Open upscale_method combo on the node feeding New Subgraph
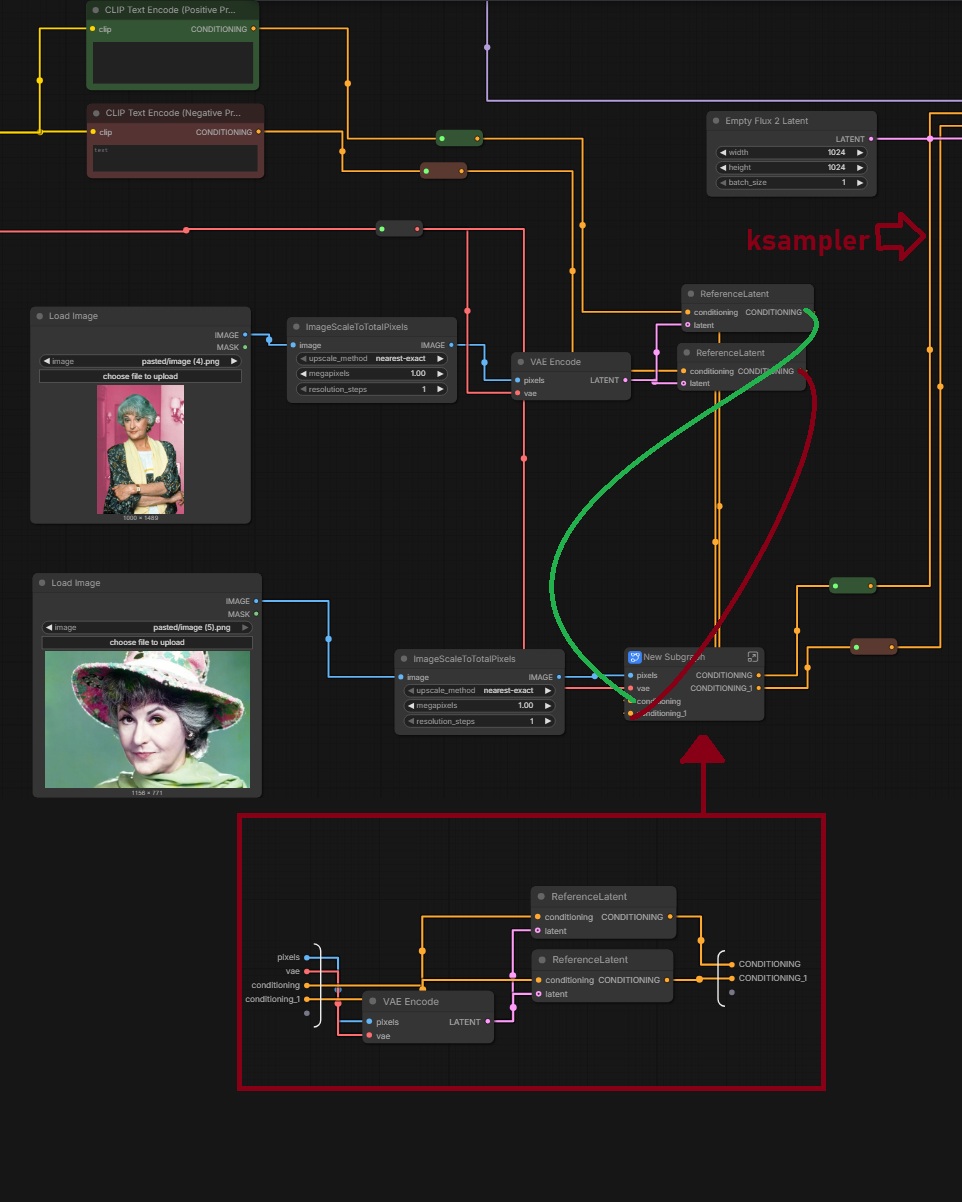 point(479,691)
